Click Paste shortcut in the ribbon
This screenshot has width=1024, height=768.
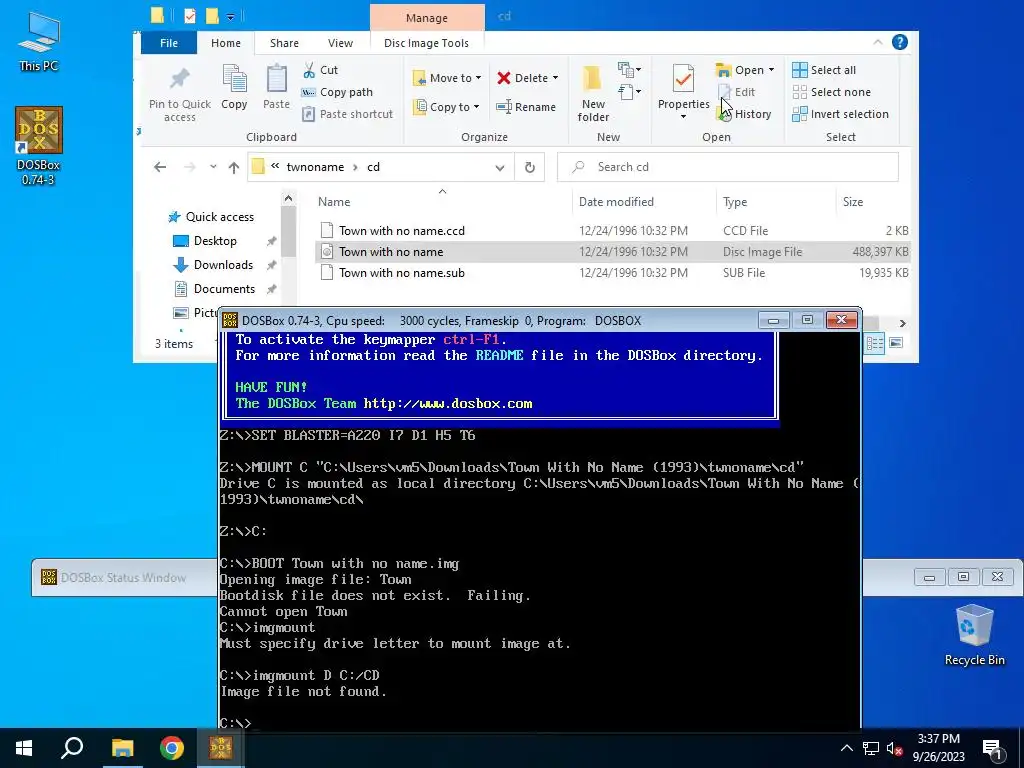(347, 114)
